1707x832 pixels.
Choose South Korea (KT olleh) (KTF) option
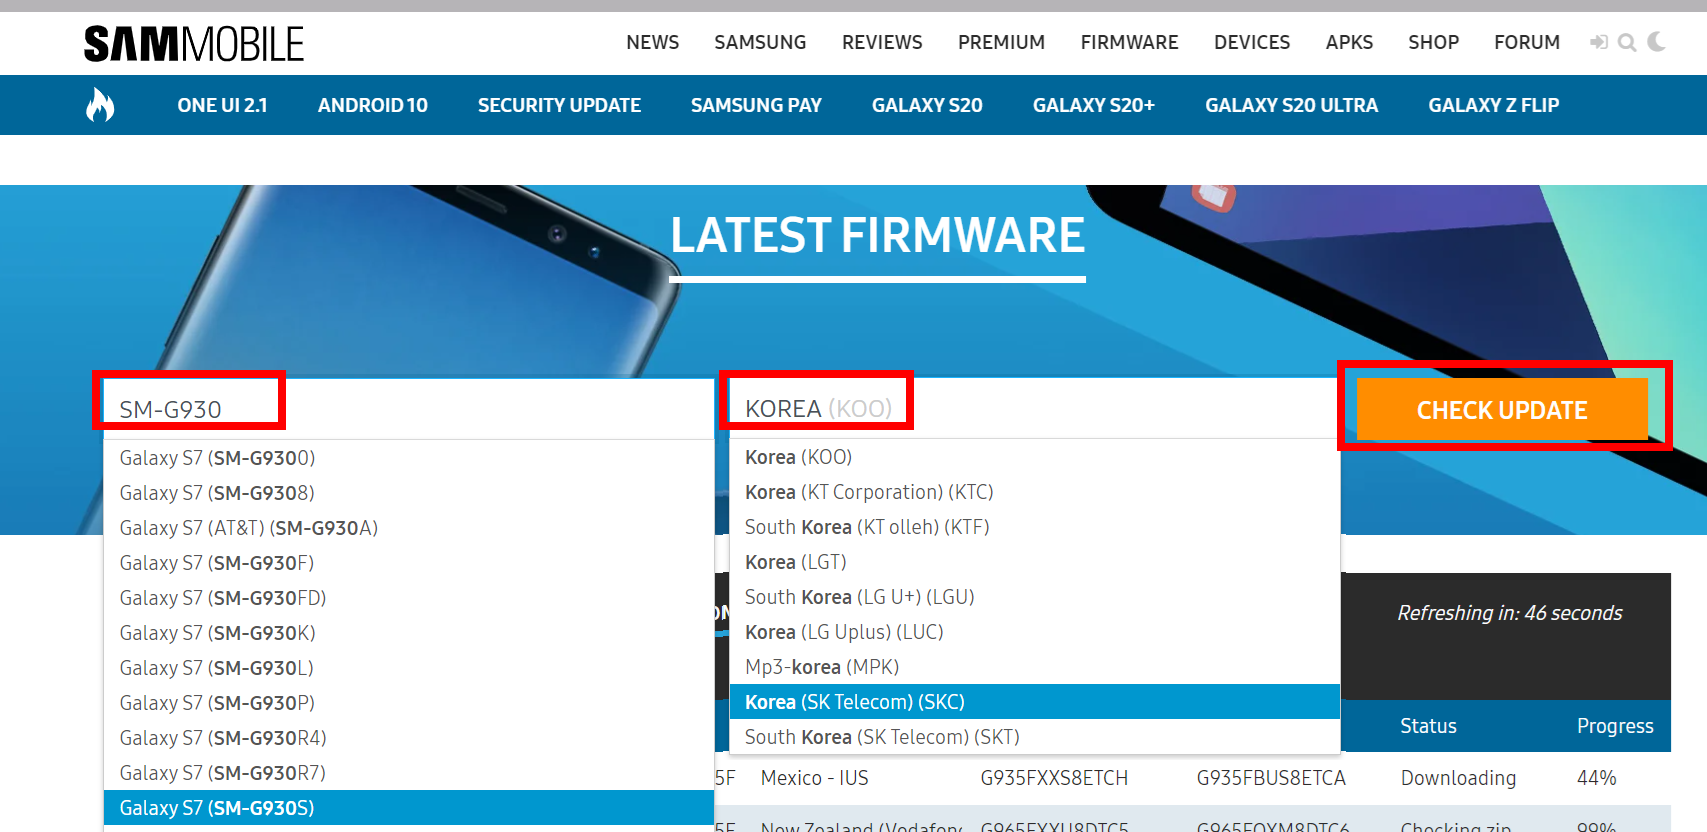point(1035,527)
